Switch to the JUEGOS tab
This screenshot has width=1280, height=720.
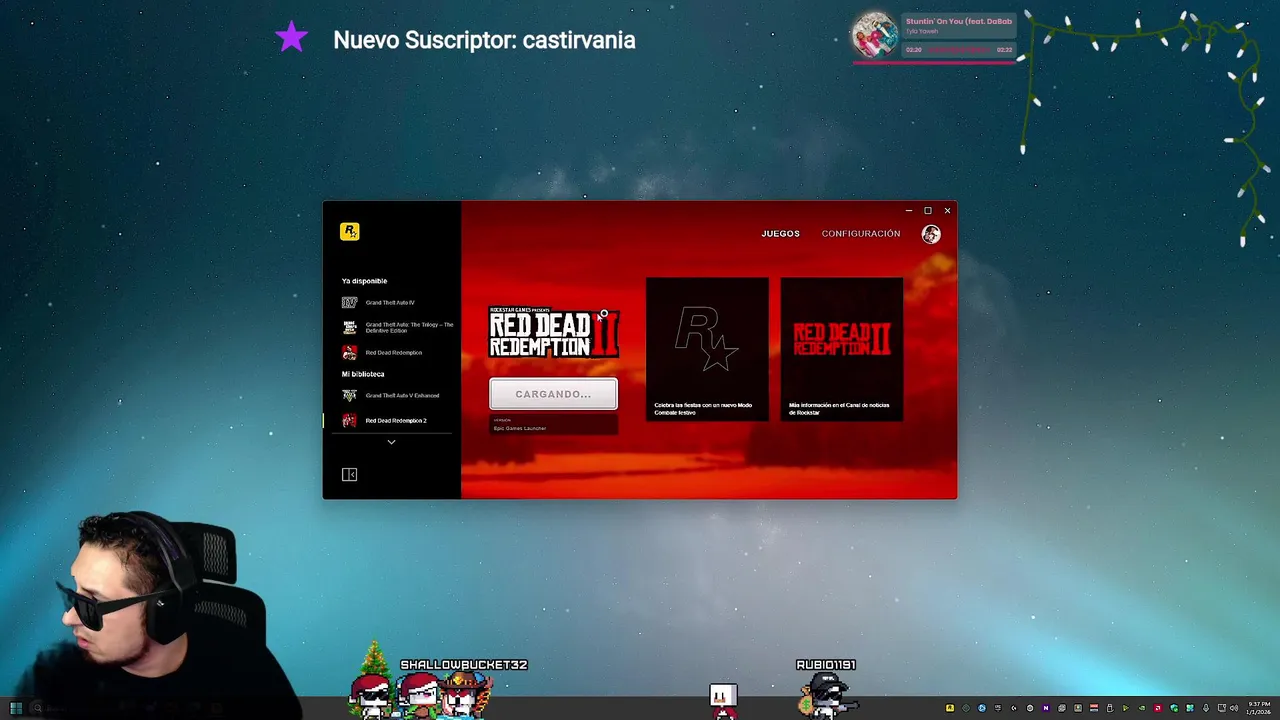click(780, 233)
